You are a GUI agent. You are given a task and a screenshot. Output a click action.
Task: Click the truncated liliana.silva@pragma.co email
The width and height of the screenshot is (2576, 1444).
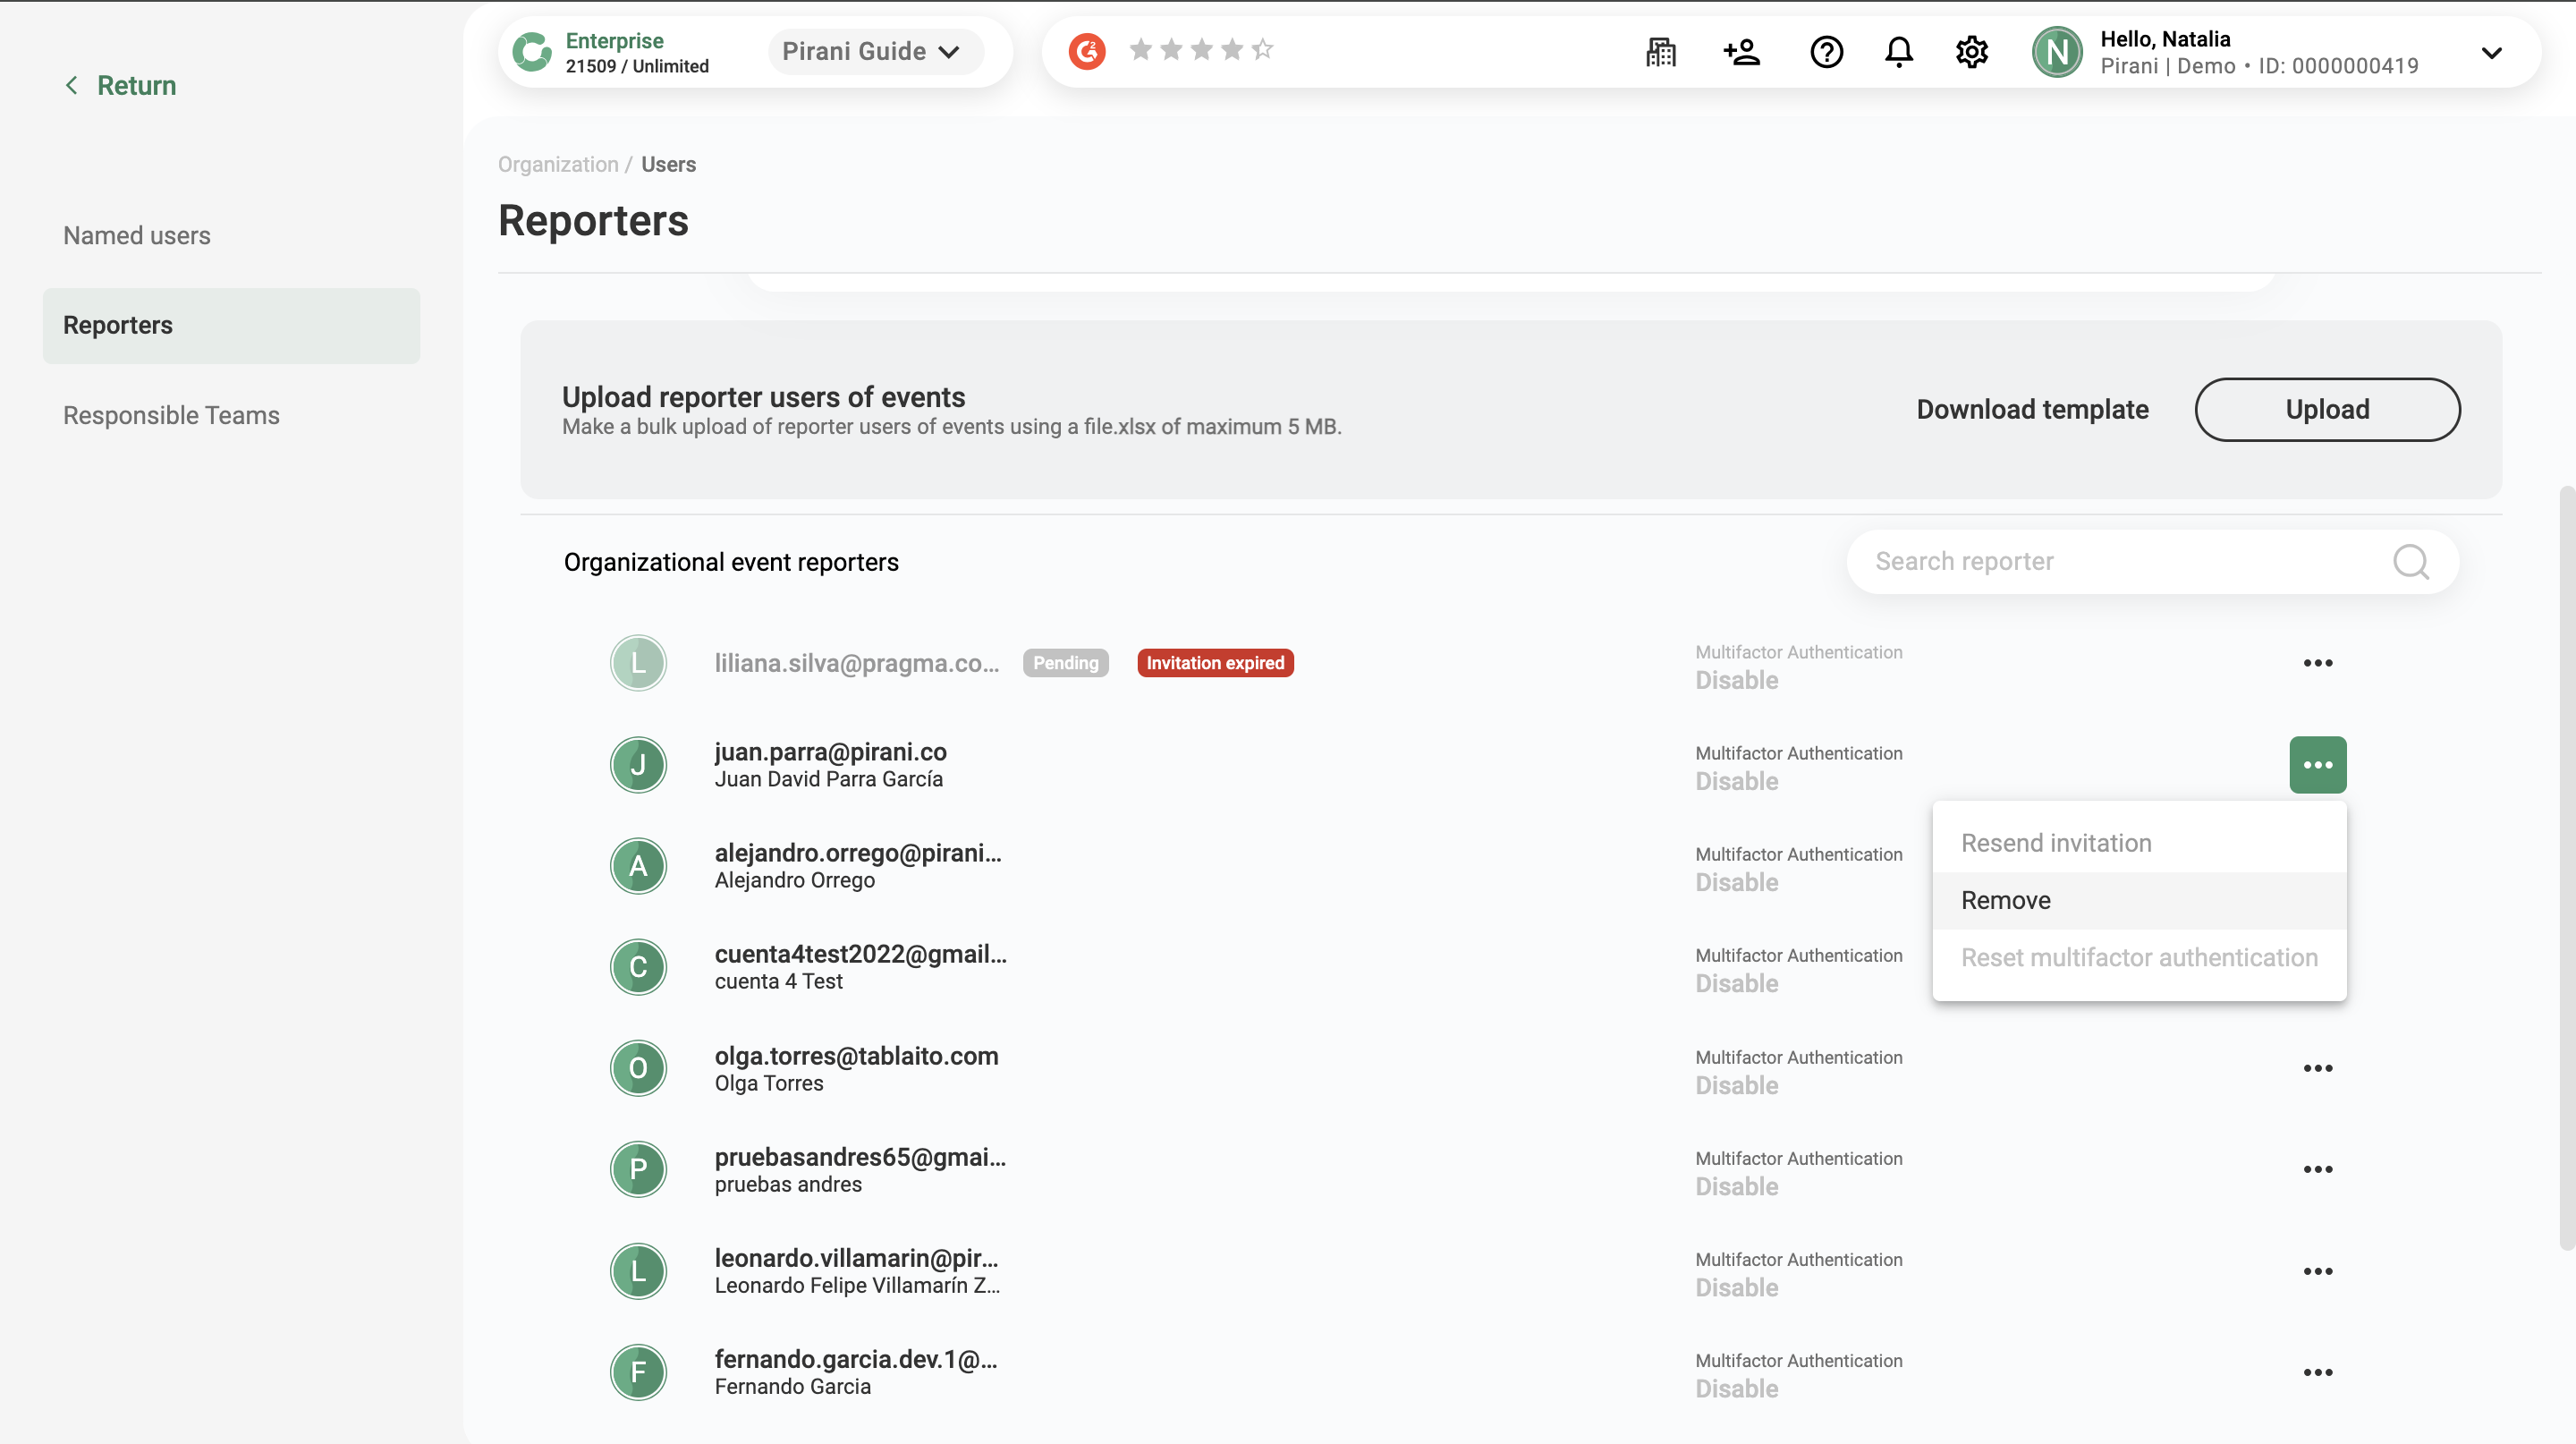point(856,663)
